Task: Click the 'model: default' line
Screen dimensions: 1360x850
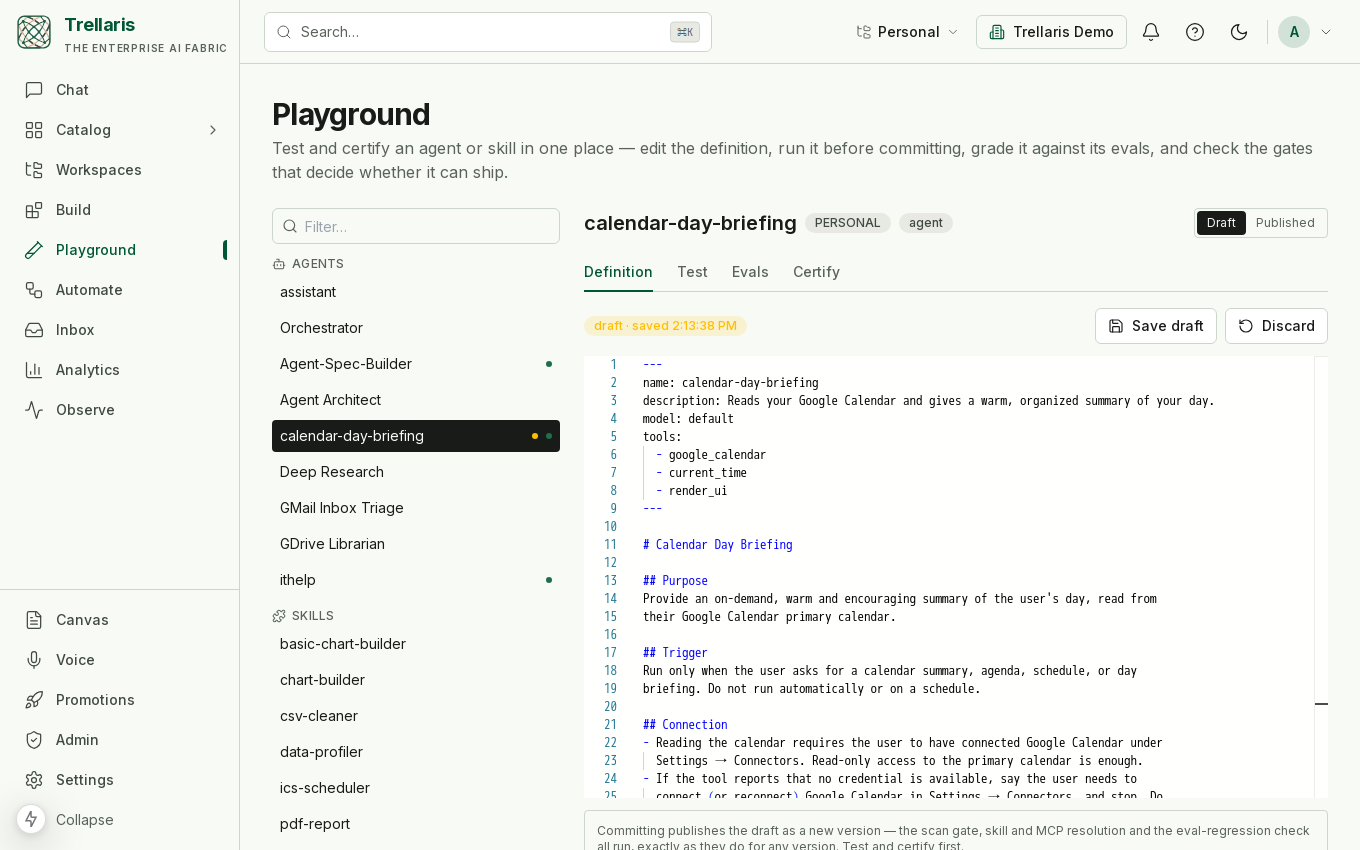Action: click(688, 419)
